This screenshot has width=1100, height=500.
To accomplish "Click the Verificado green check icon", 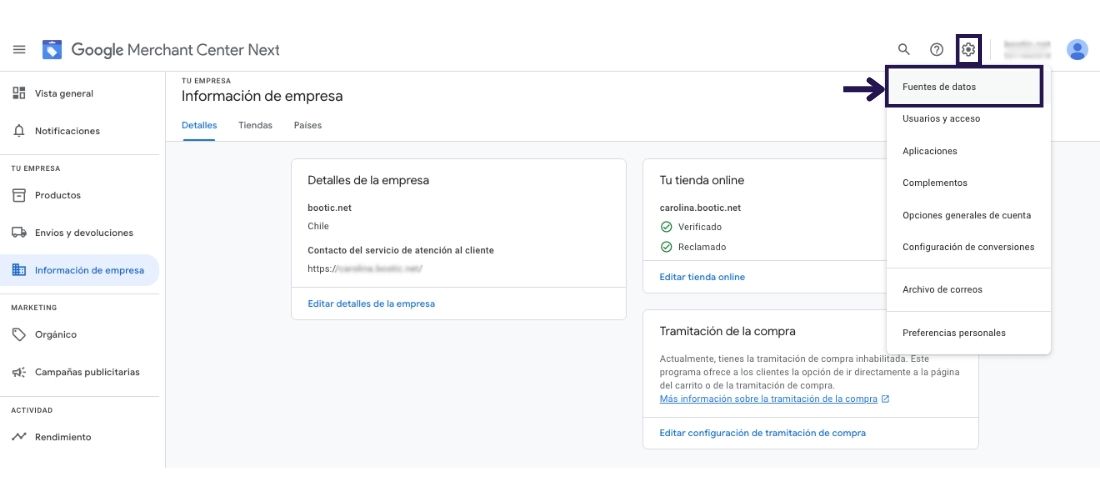I will pos(666,227).
